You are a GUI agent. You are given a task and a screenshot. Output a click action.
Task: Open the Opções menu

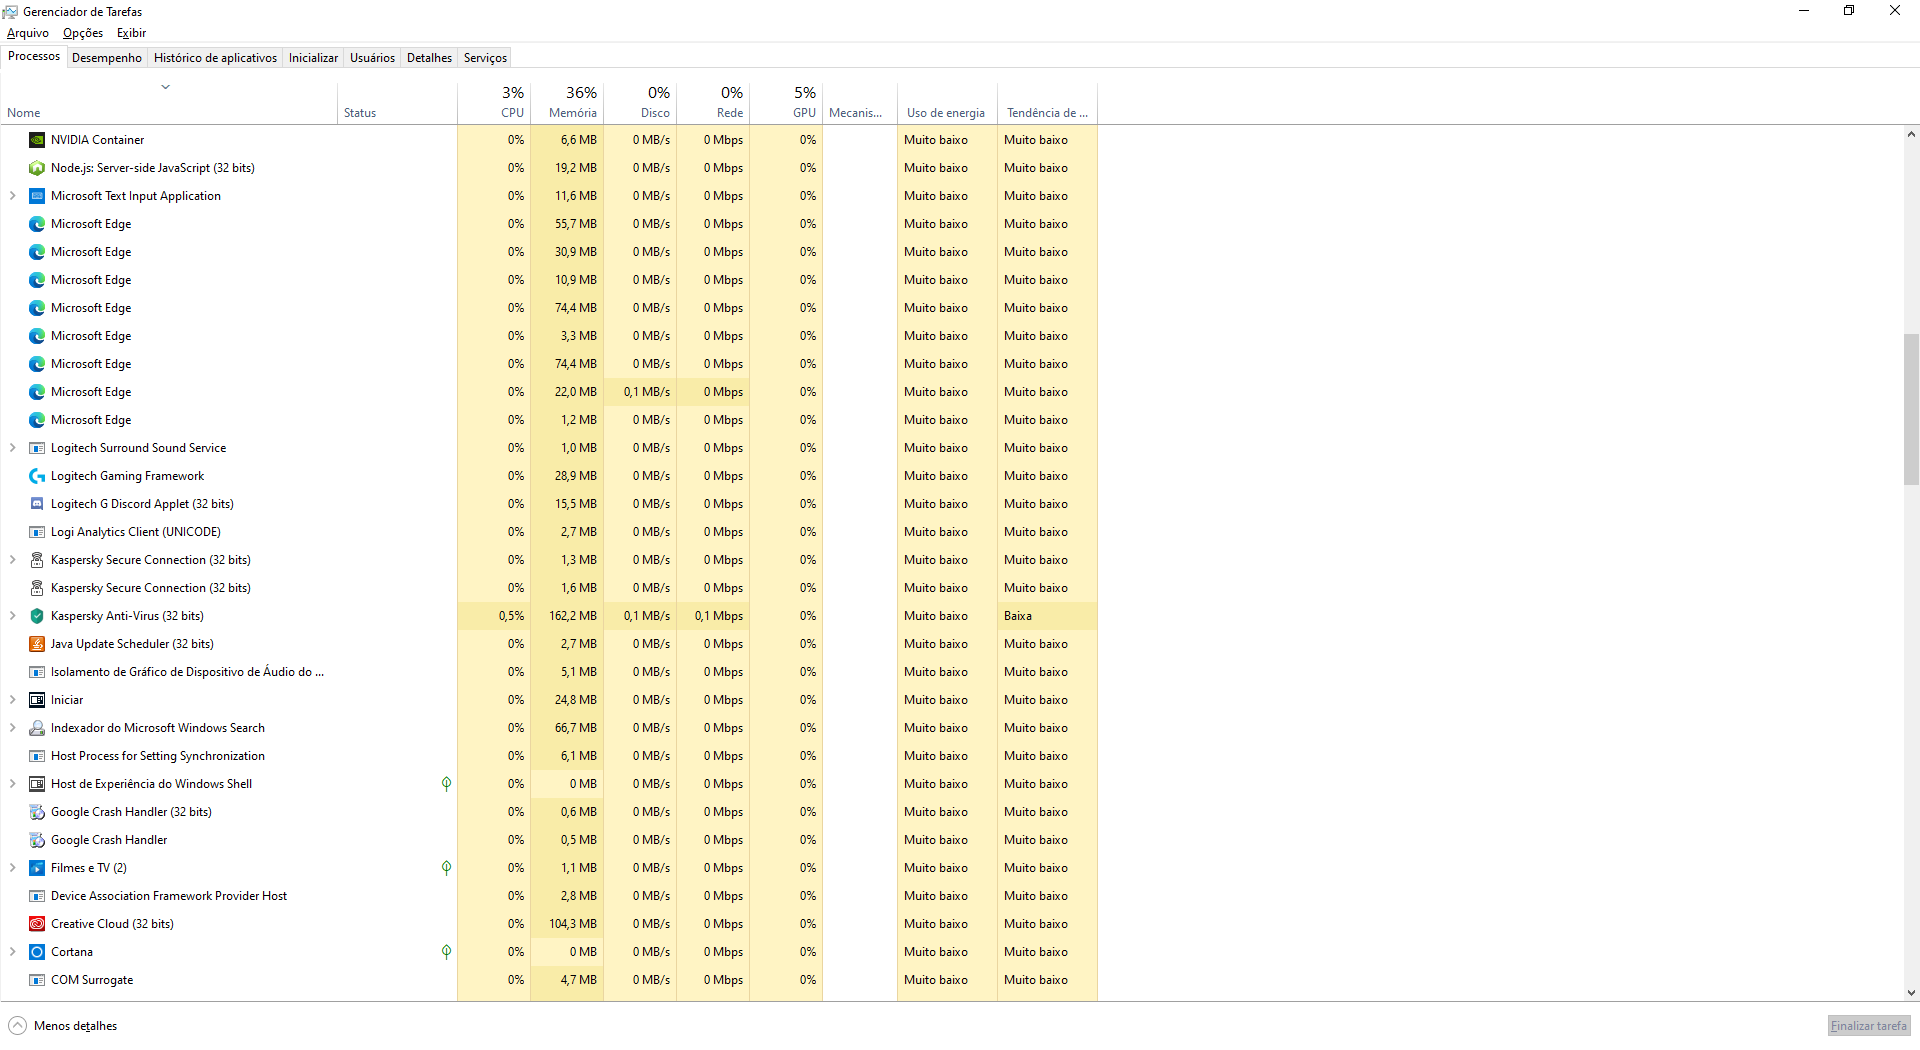pyautogui.click(x=83, y=33)
